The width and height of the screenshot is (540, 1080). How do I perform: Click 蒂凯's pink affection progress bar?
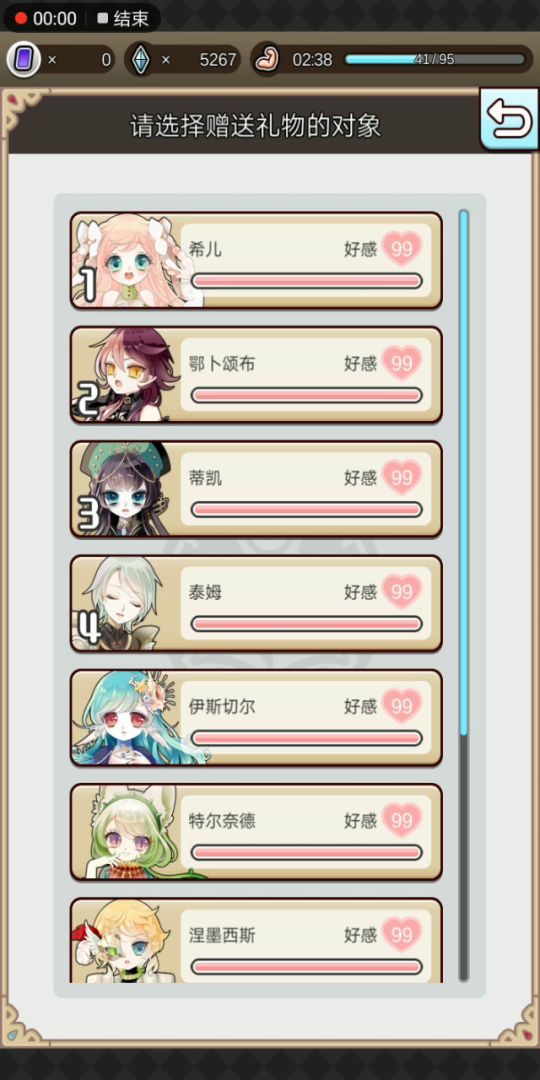click(307, 509)
